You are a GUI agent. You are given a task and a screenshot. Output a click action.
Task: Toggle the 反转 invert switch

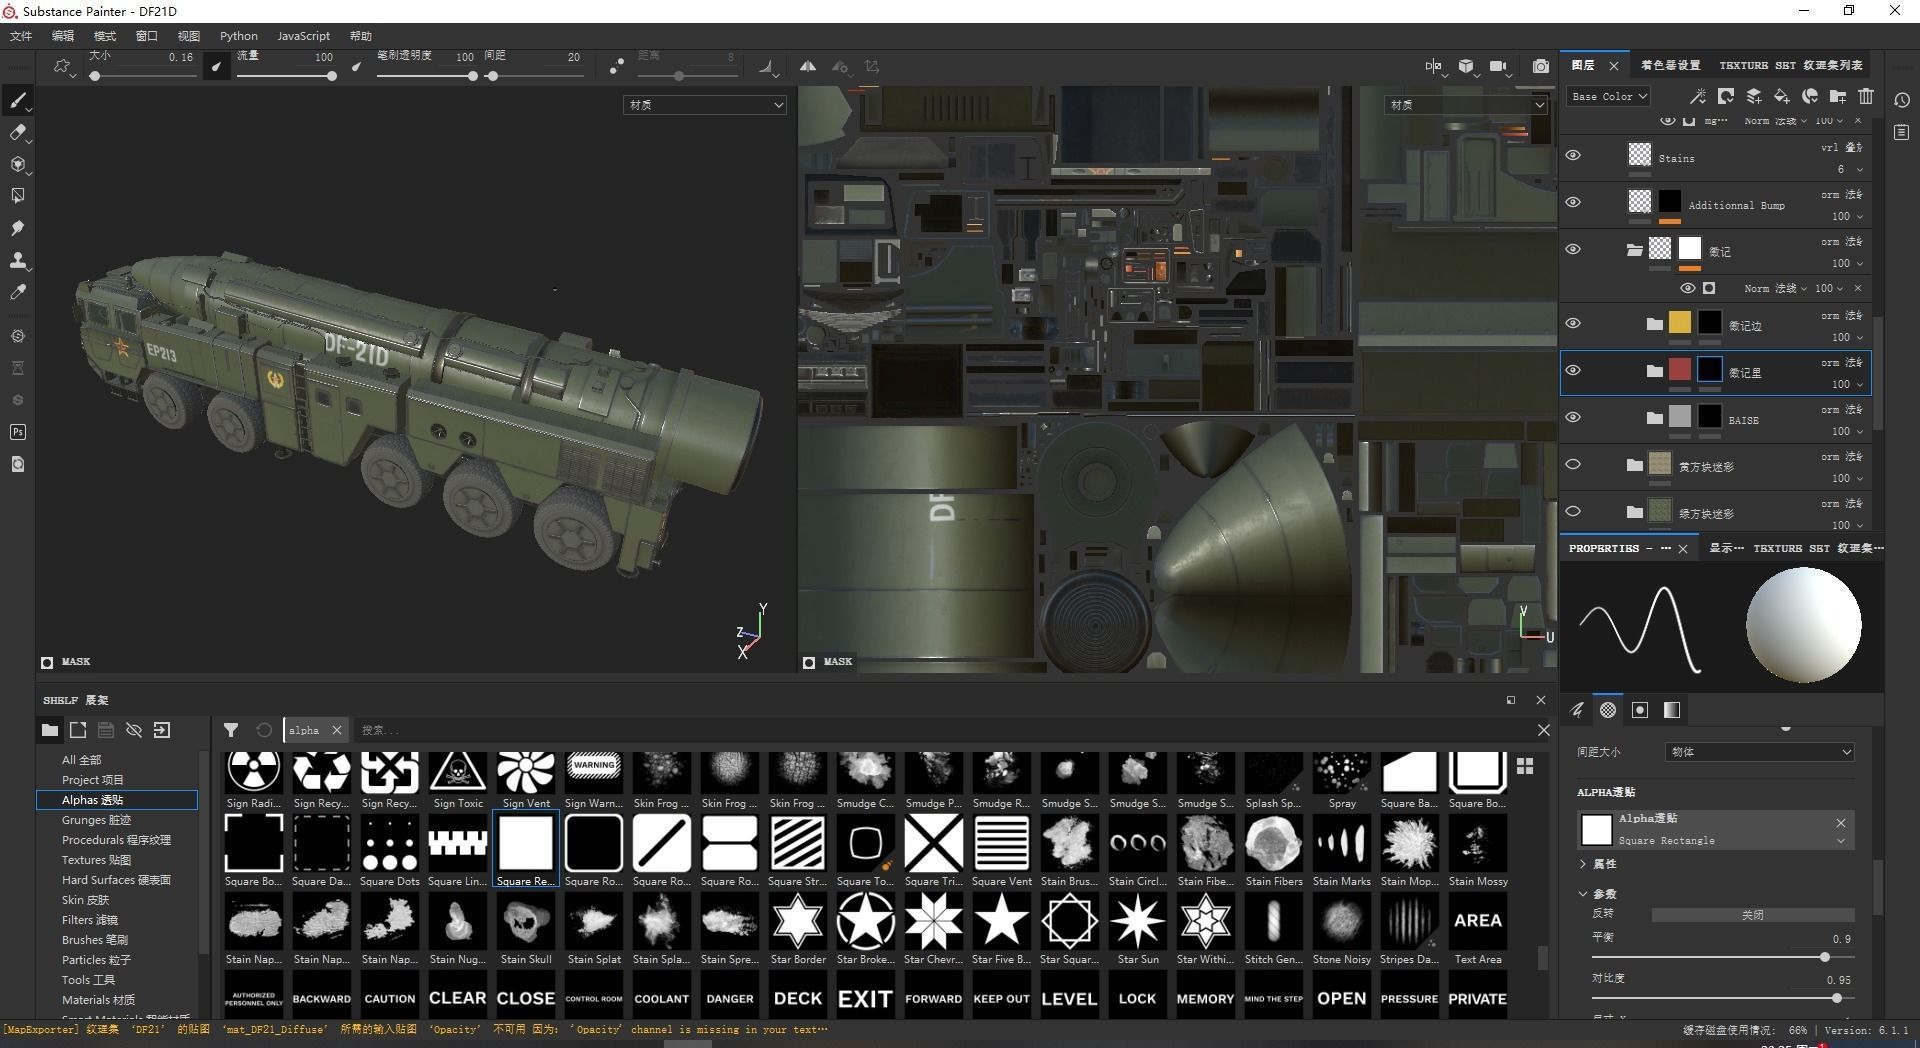(x=1752, y=915)
